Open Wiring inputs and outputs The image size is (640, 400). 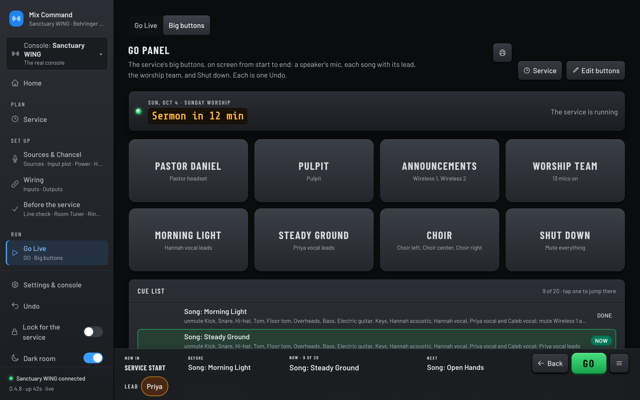[57, 184]
